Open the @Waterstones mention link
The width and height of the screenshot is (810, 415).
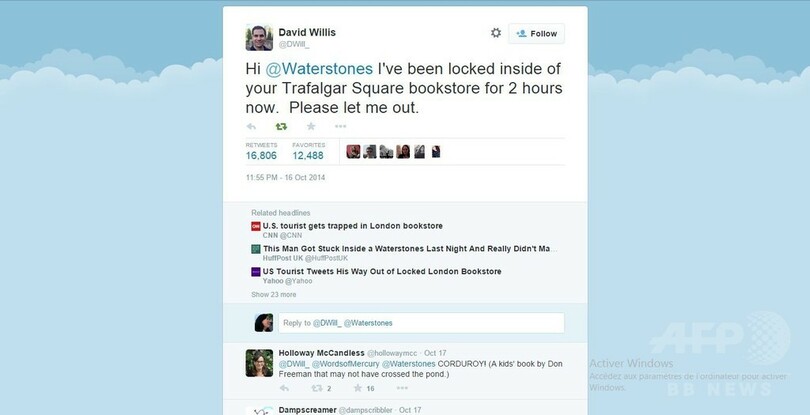tap(319, 69)
